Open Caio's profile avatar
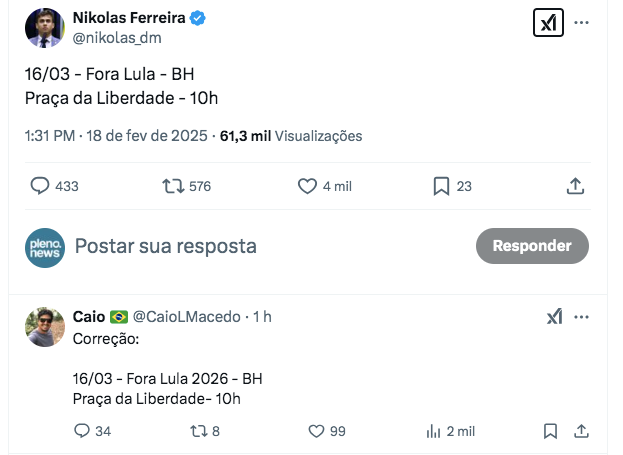This screenshot has width=623, height=455. pyautogui.click(x=45, y=327)
